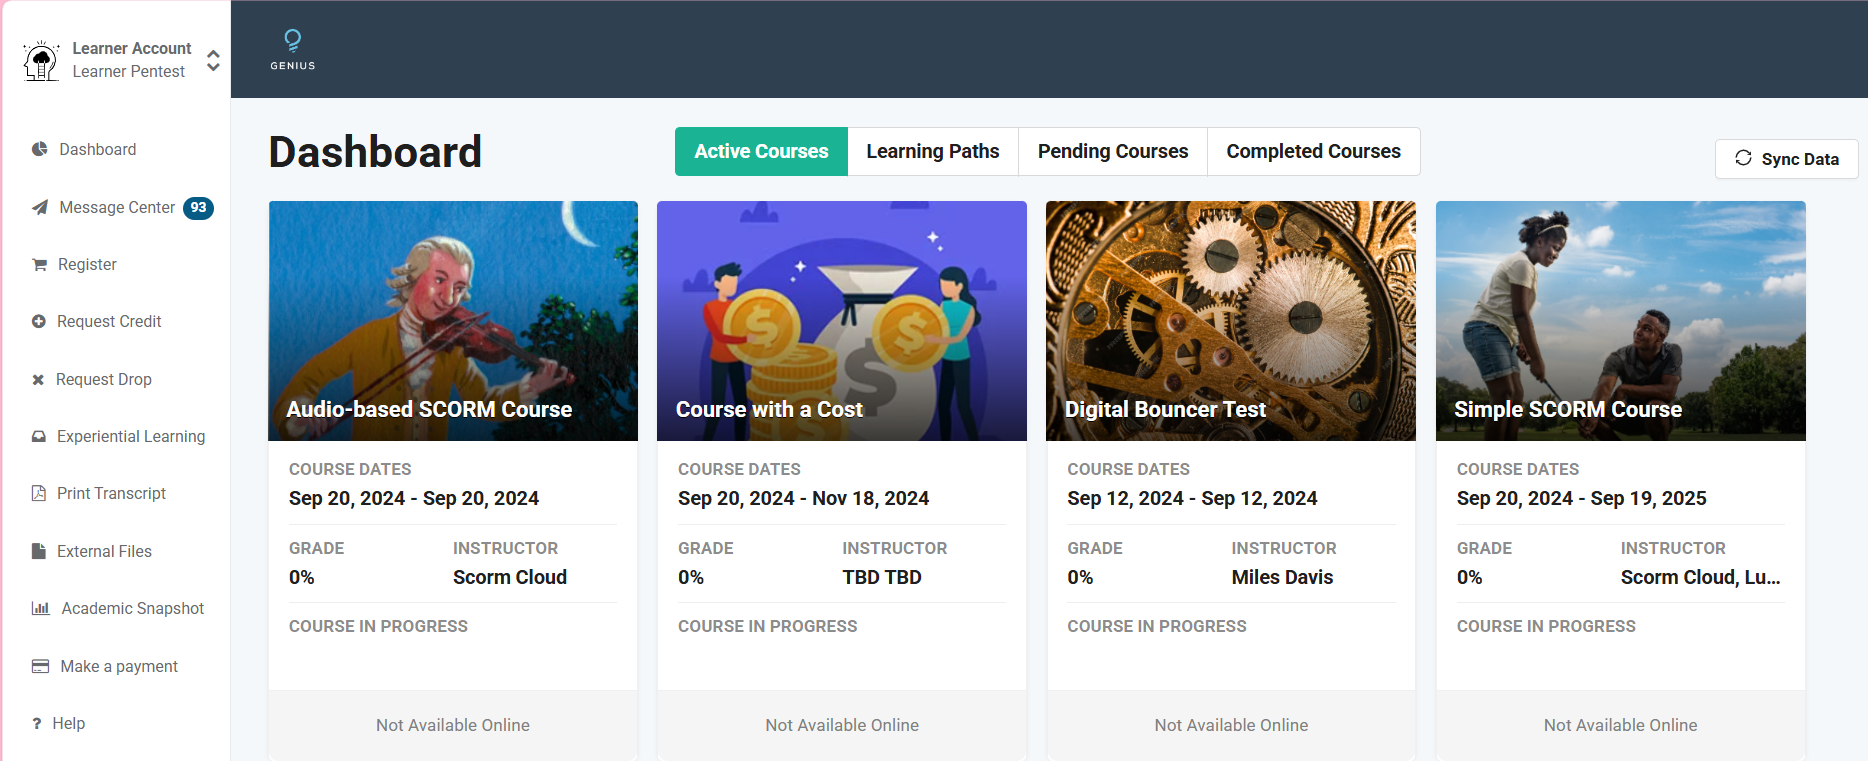The height and width of the screenshot is (761, 1868).
Task: Switch to the Learning Paths tab
Action: pyautogui.click(x=932, y=151)
